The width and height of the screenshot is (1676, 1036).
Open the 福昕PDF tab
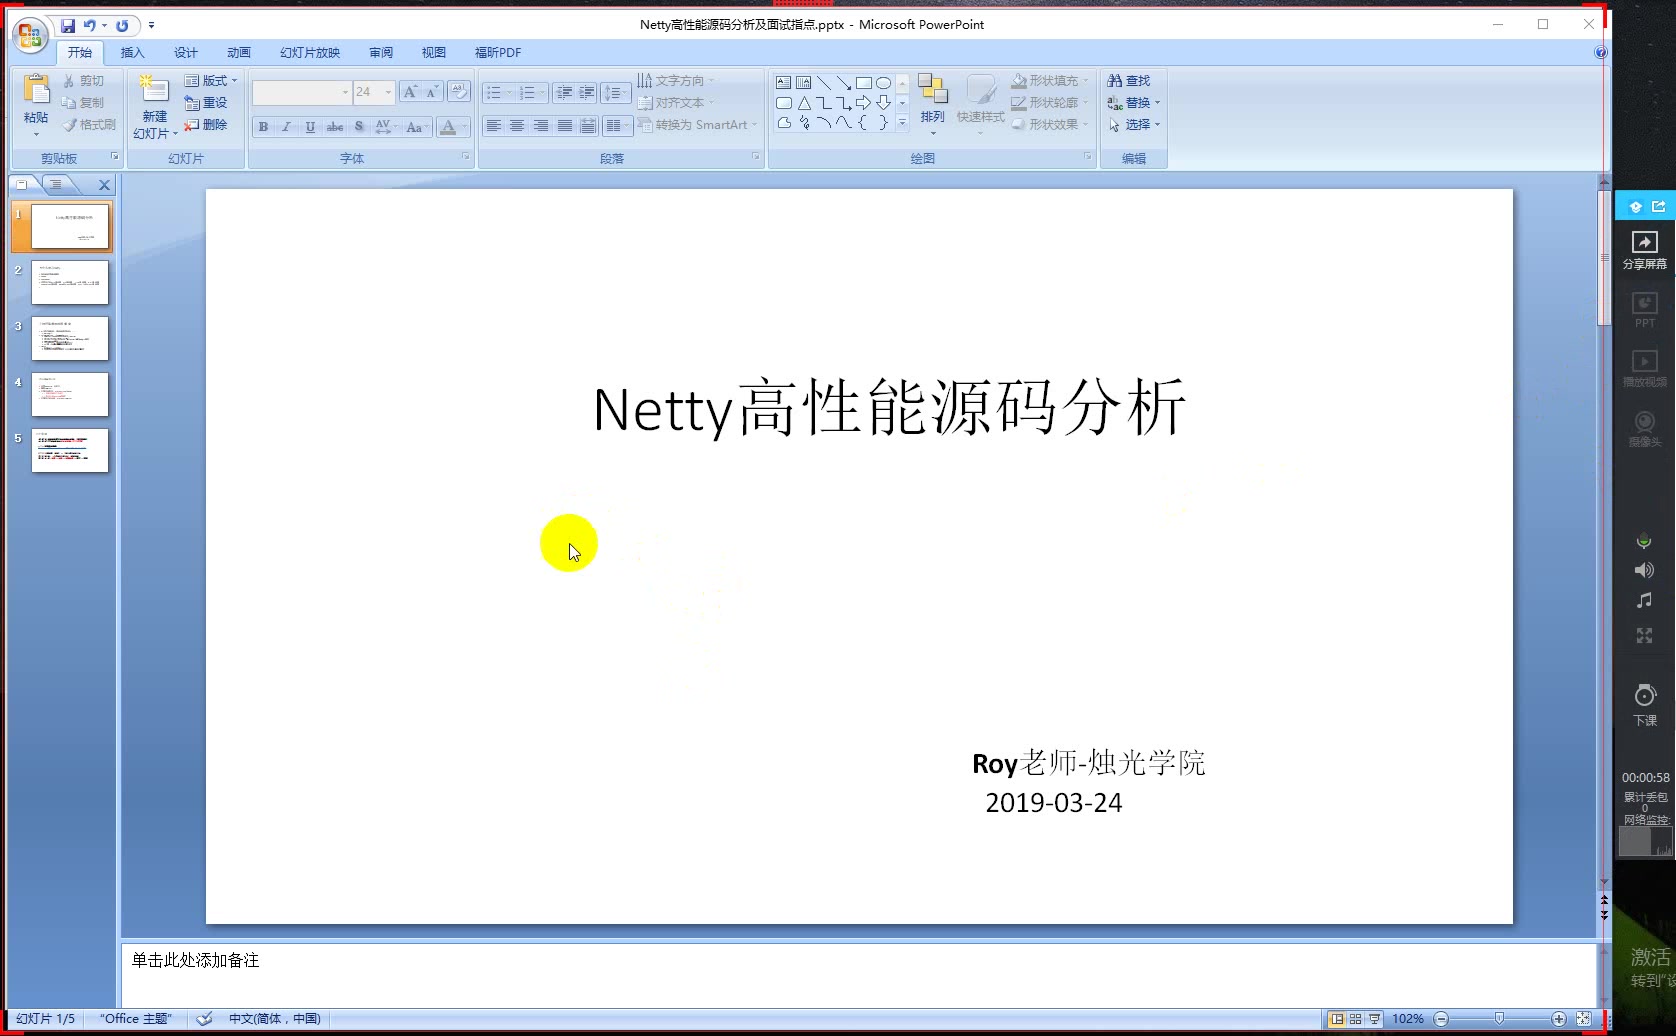click(x=498, y=53)
